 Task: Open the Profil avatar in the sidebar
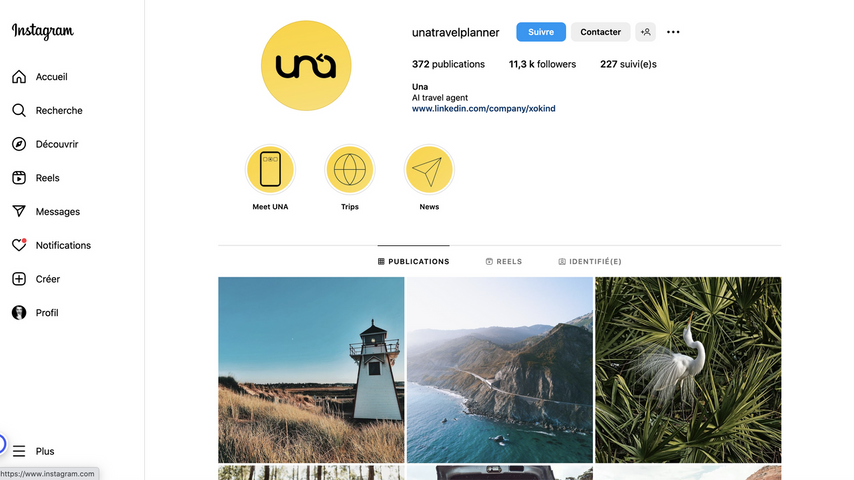19,313
